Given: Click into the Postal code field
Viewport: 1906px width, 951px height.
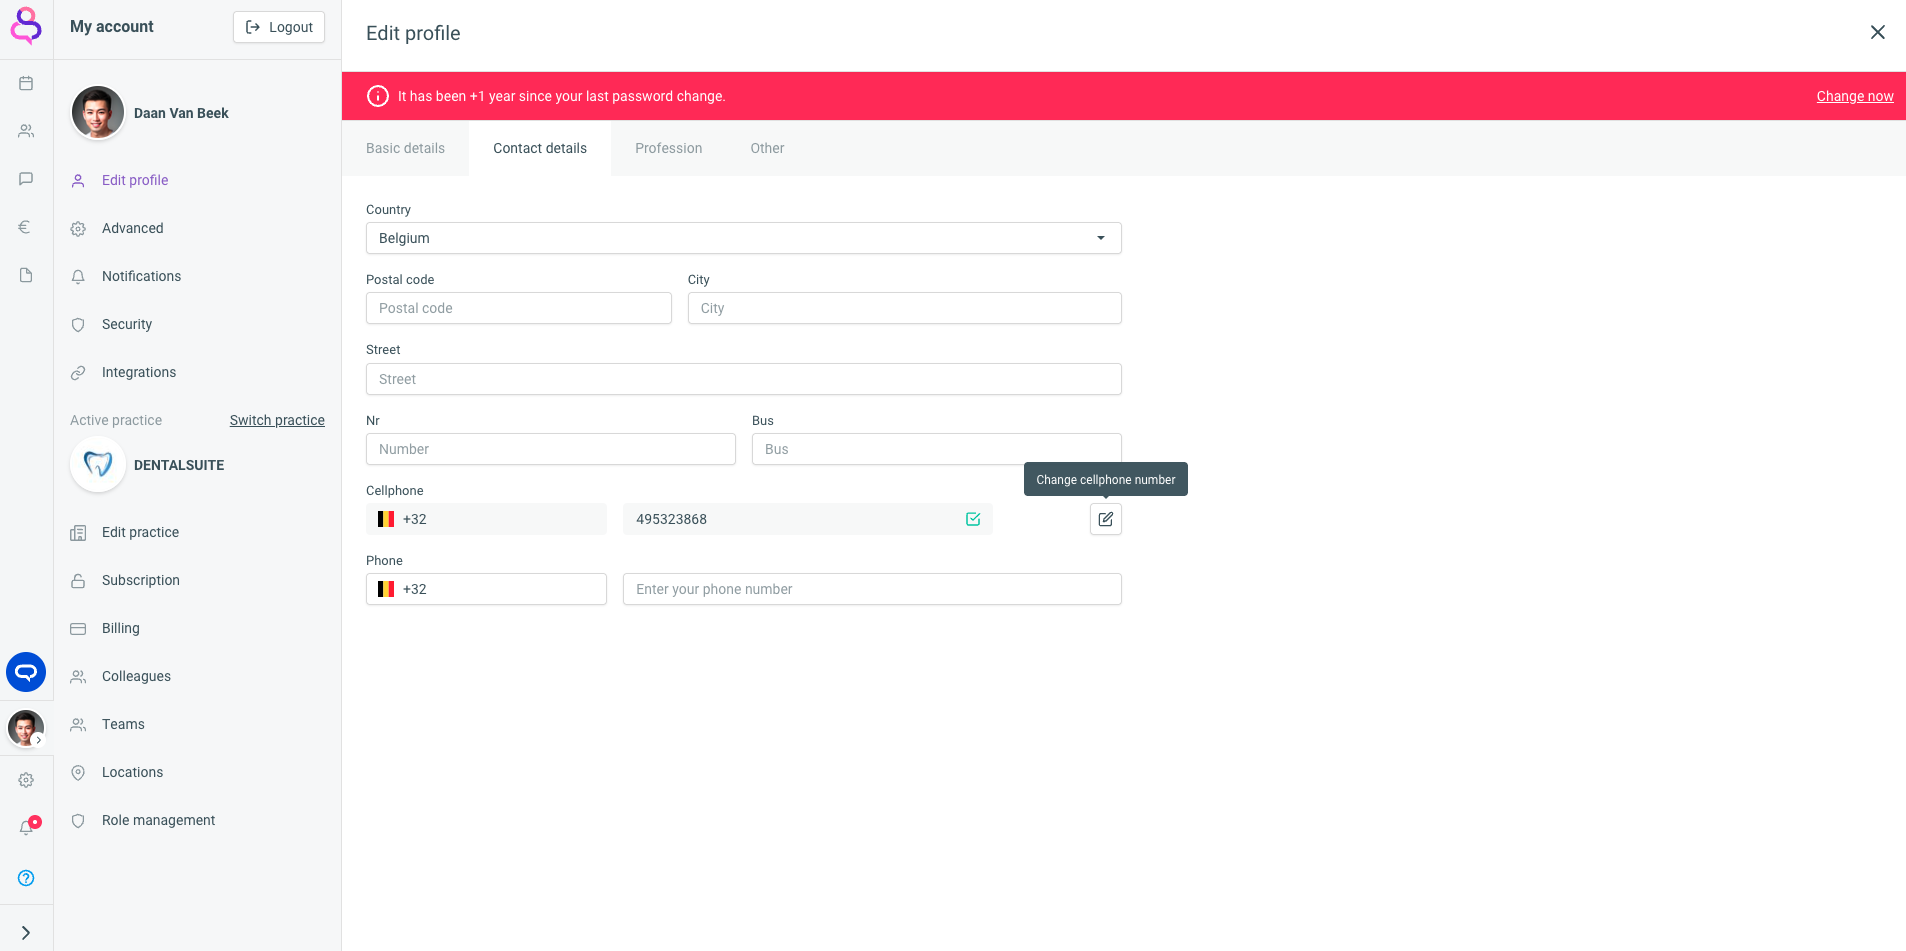Looking at the screenshot, I should (x=518, y=308).
